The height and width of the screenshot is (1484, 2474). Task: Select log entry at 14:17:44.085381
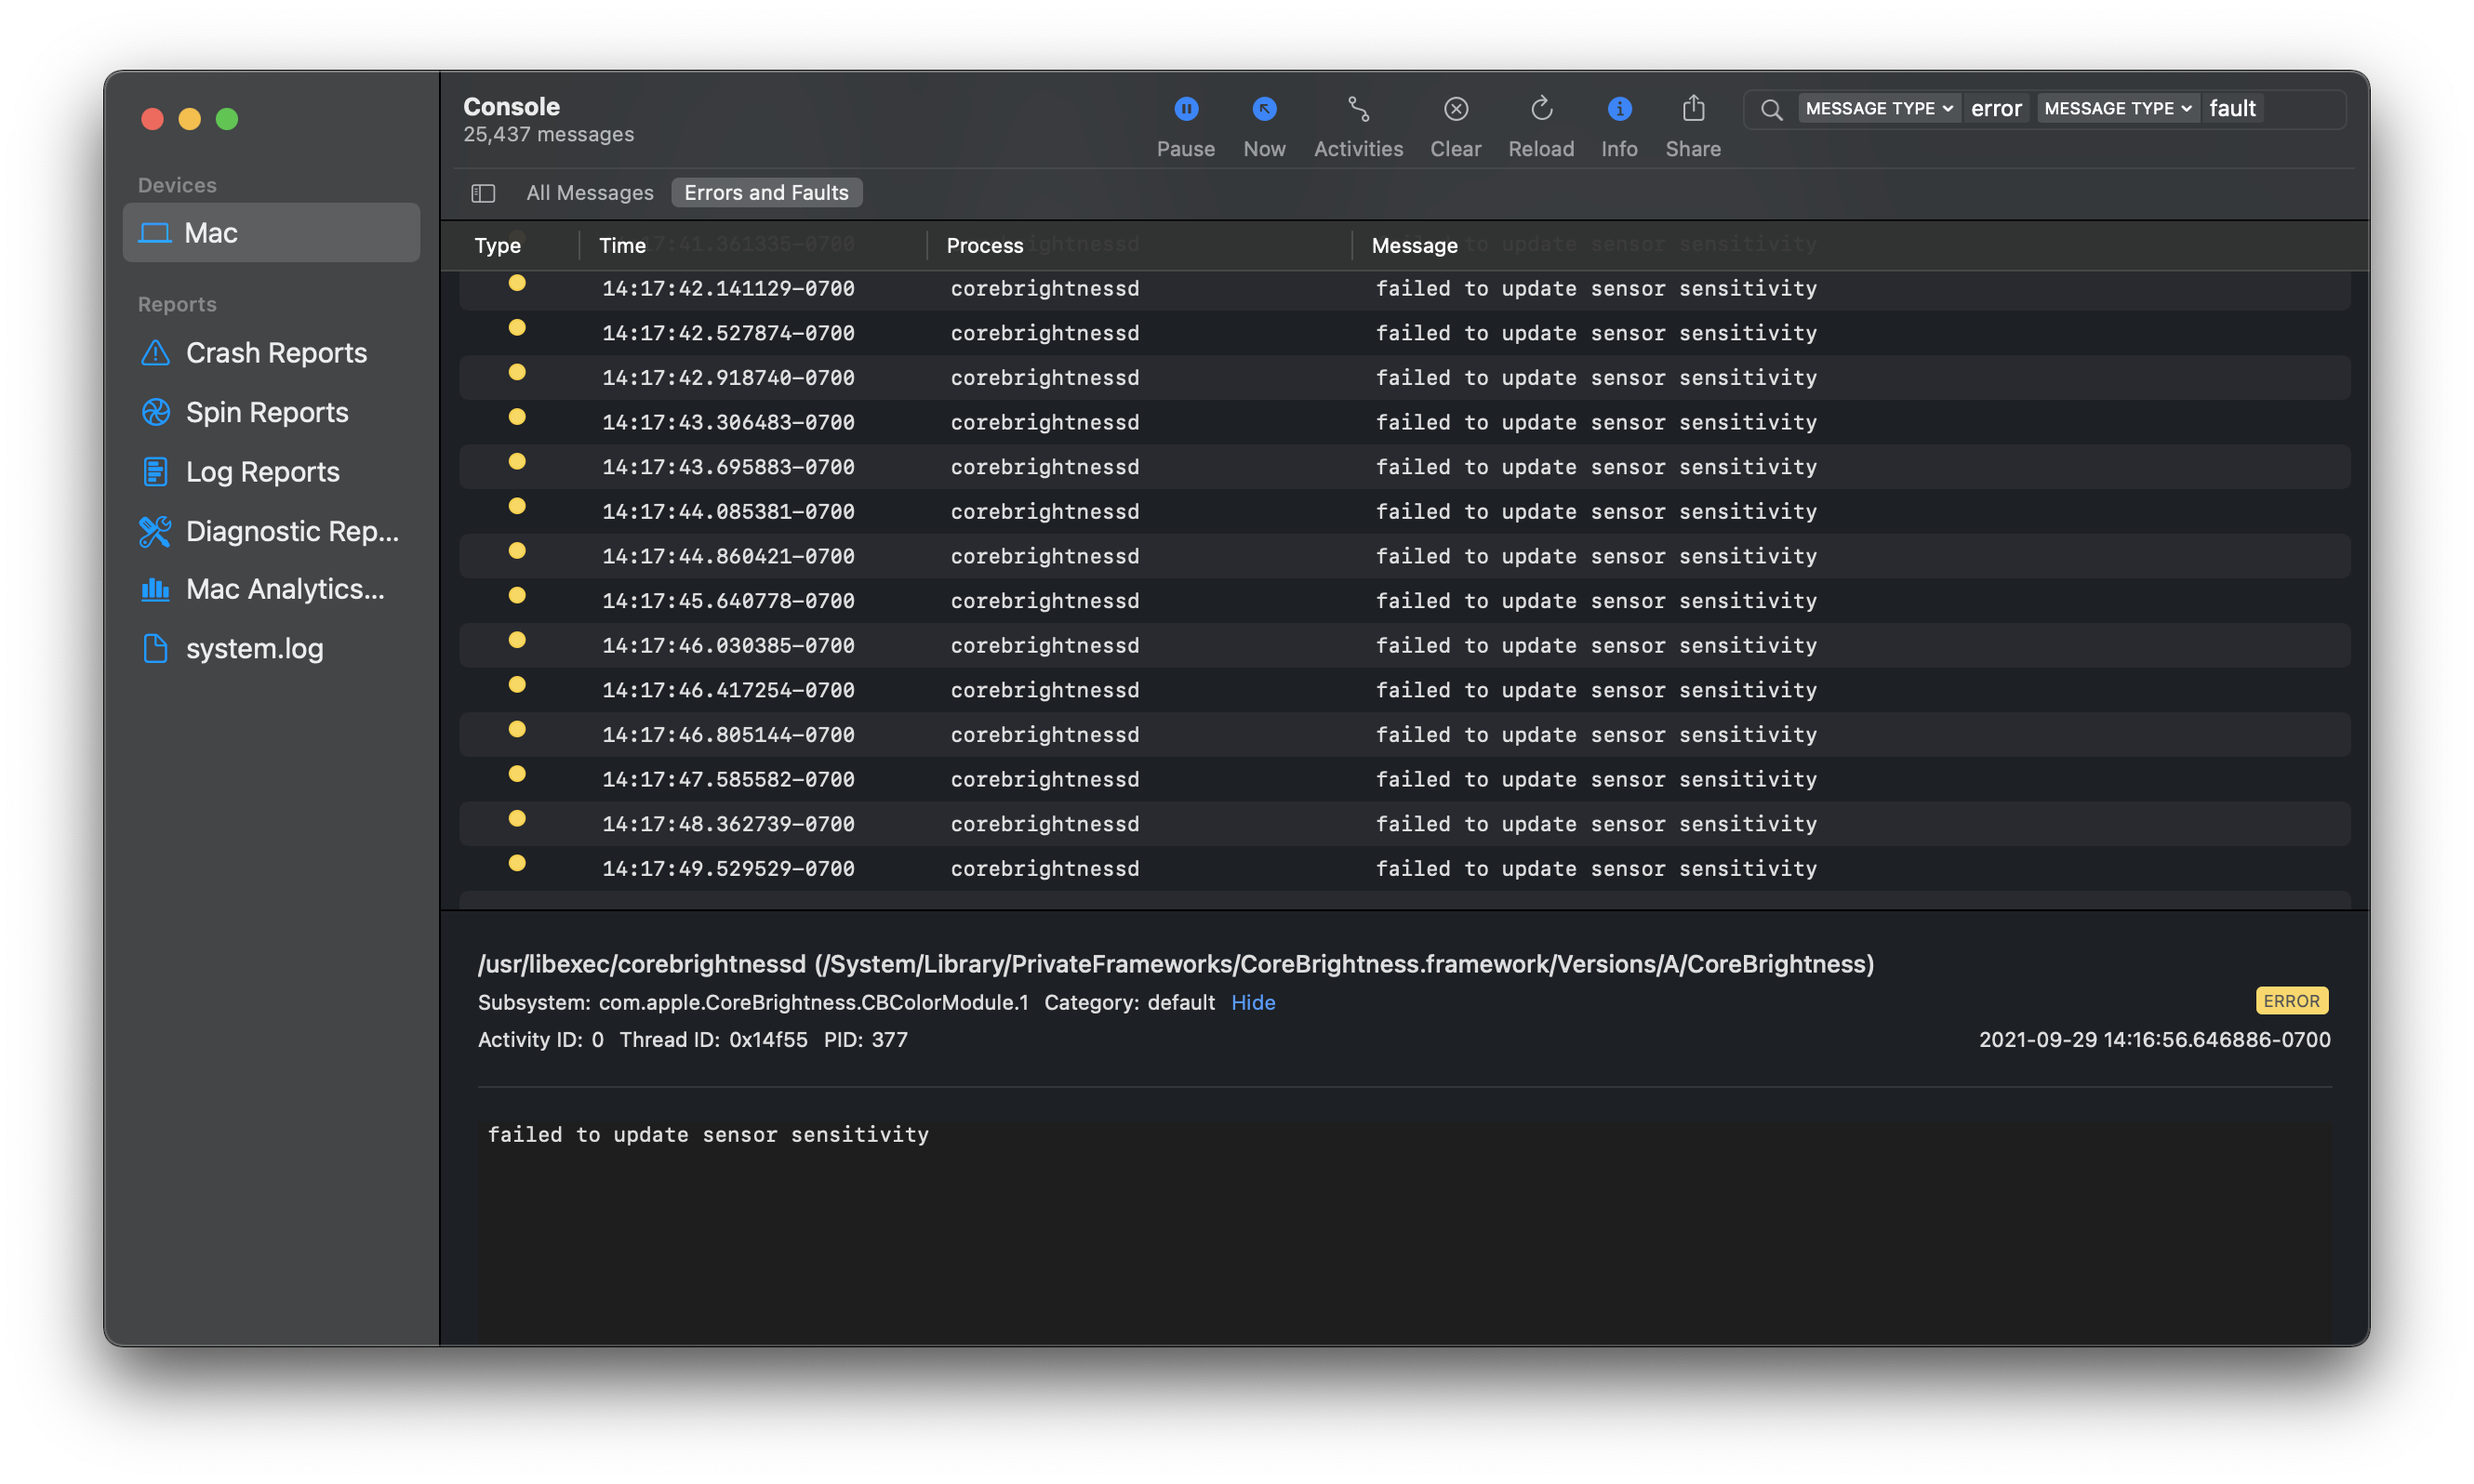(x=727, y=512)
